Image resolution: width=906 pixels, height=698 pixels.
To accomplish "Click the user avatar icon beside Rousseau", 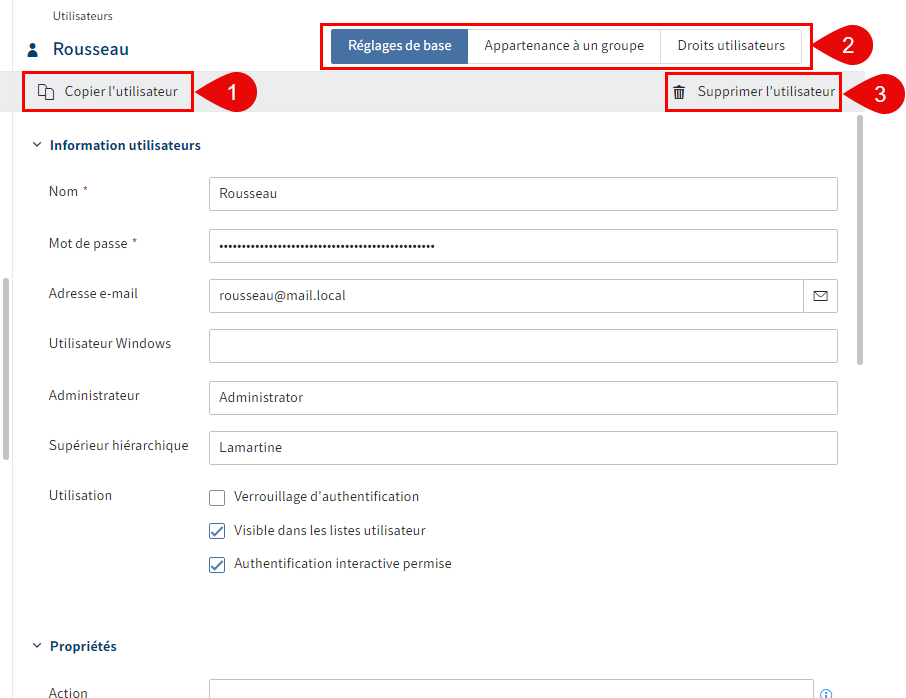I will [x=34, y=48].
